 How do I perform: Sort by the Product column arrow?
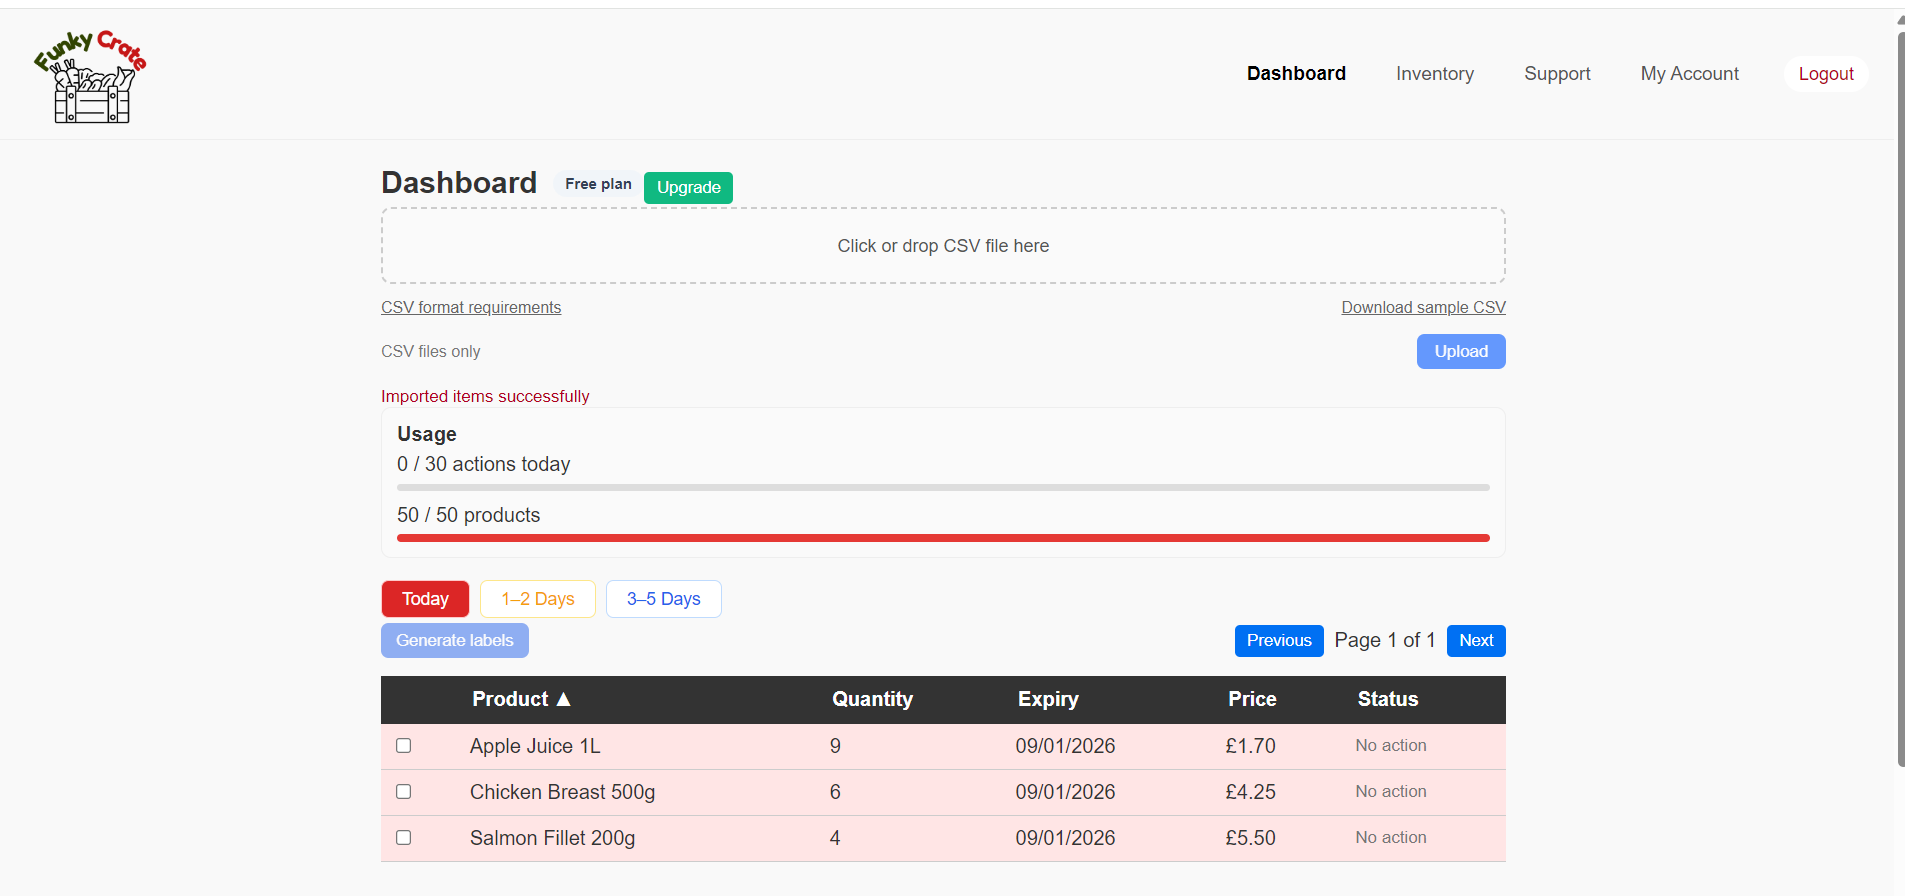564,699
